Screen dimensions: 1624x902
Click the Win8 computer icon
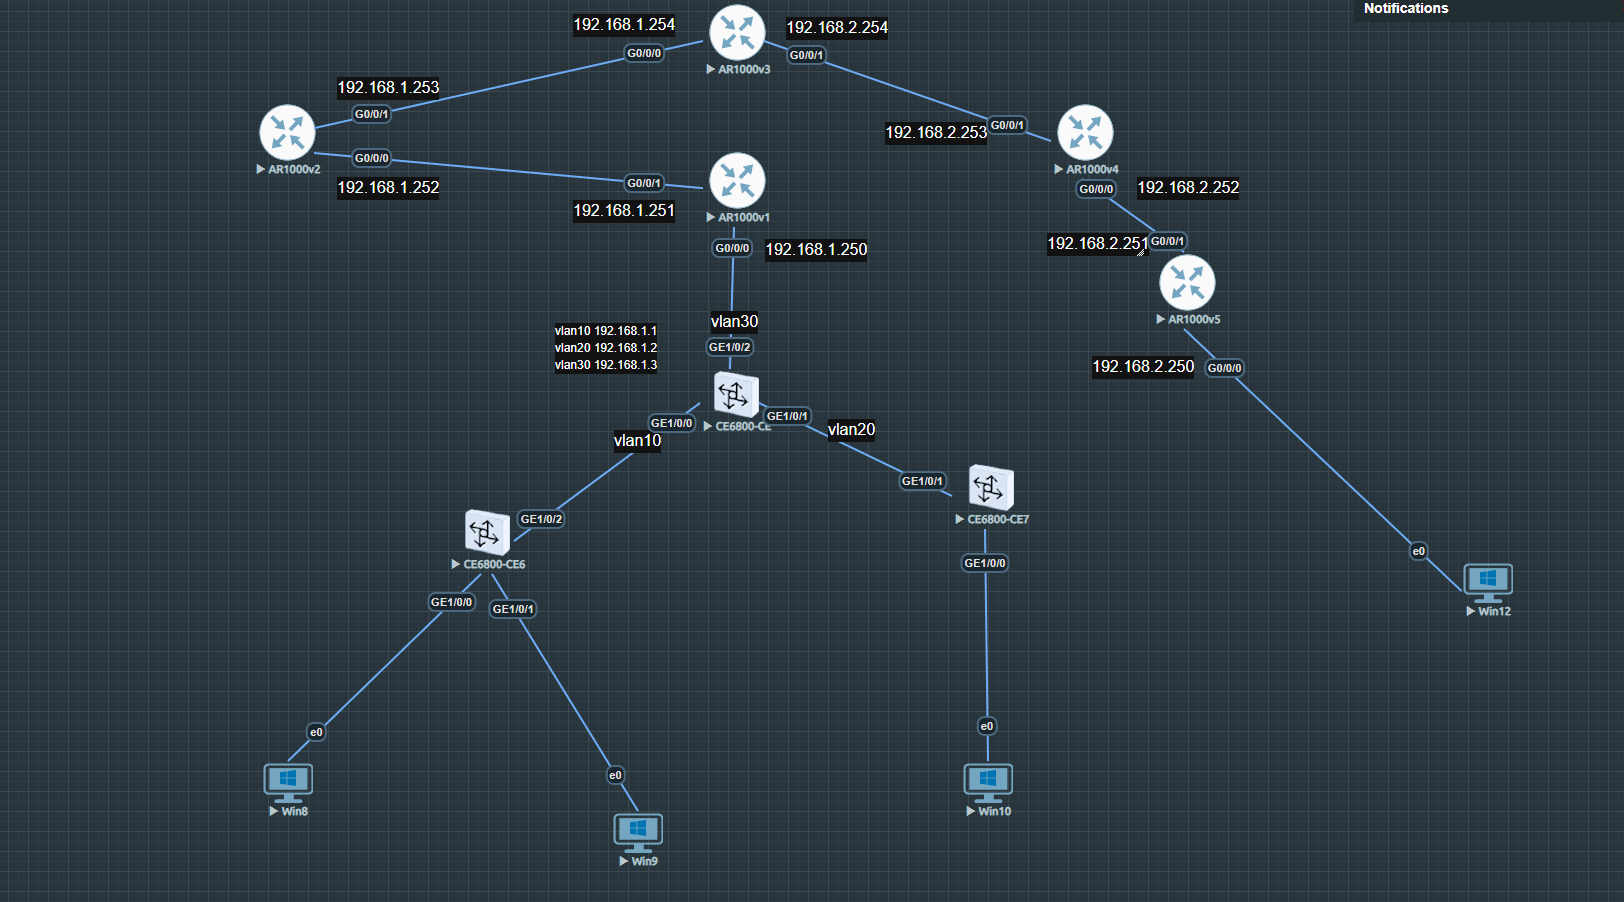[288, 781]
